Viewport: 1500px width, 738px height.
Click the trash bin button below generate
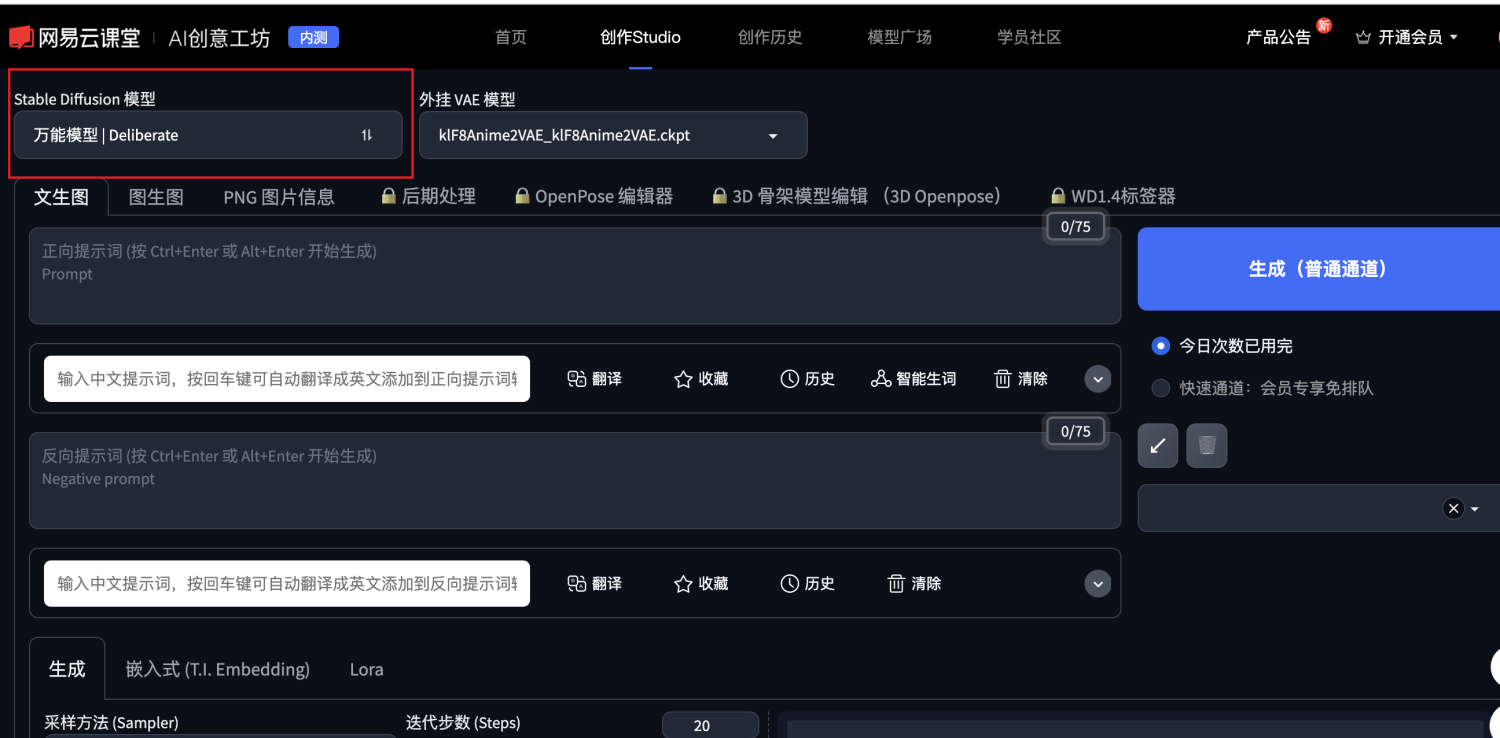point(1207,446)
